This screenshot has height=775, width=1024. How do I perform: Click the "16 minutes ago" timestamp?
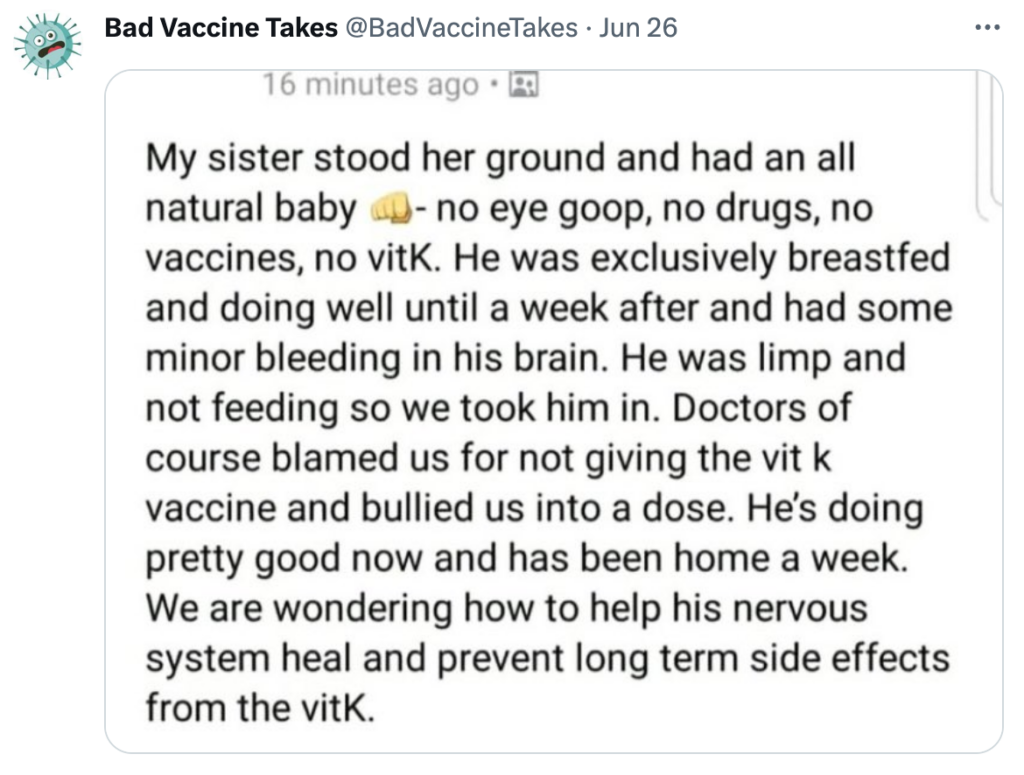[x=371, y=84]
